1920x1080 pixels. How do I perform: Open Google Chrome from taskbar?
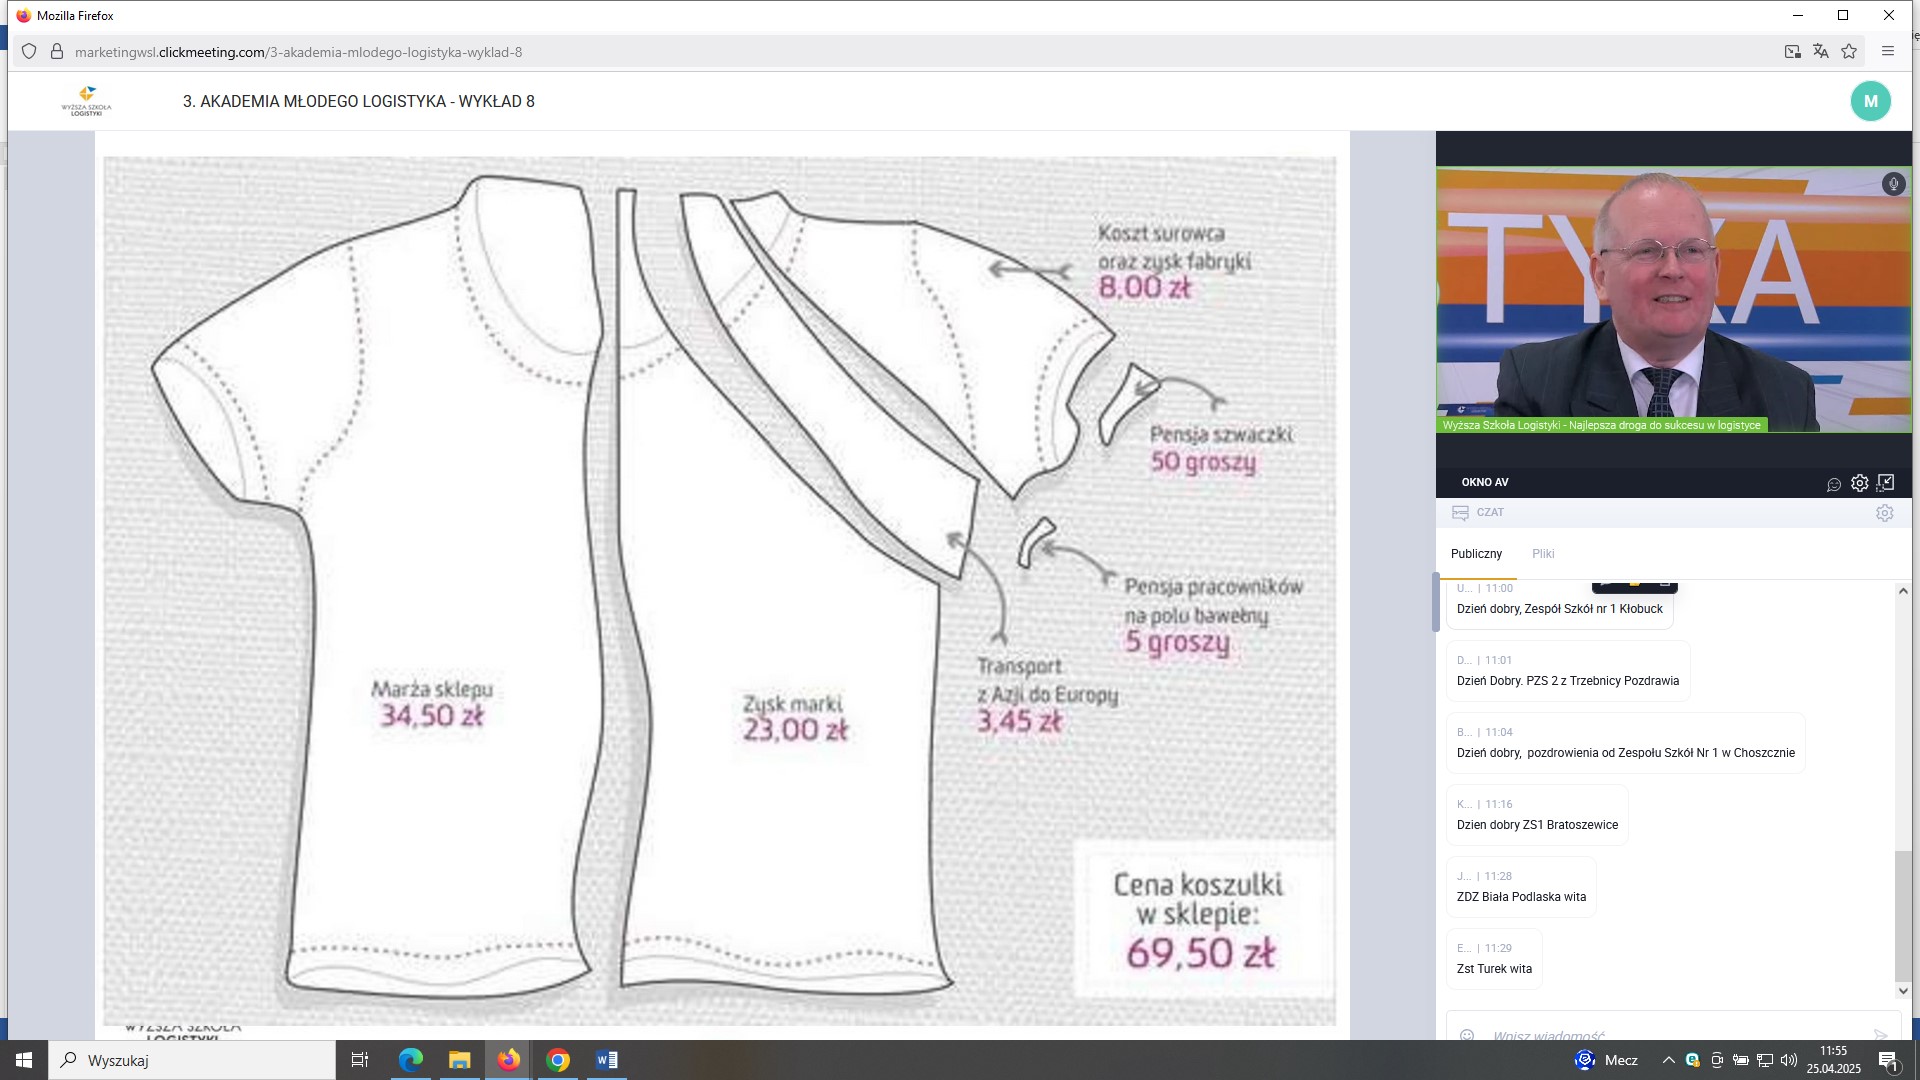click(x=558, y=1060)
